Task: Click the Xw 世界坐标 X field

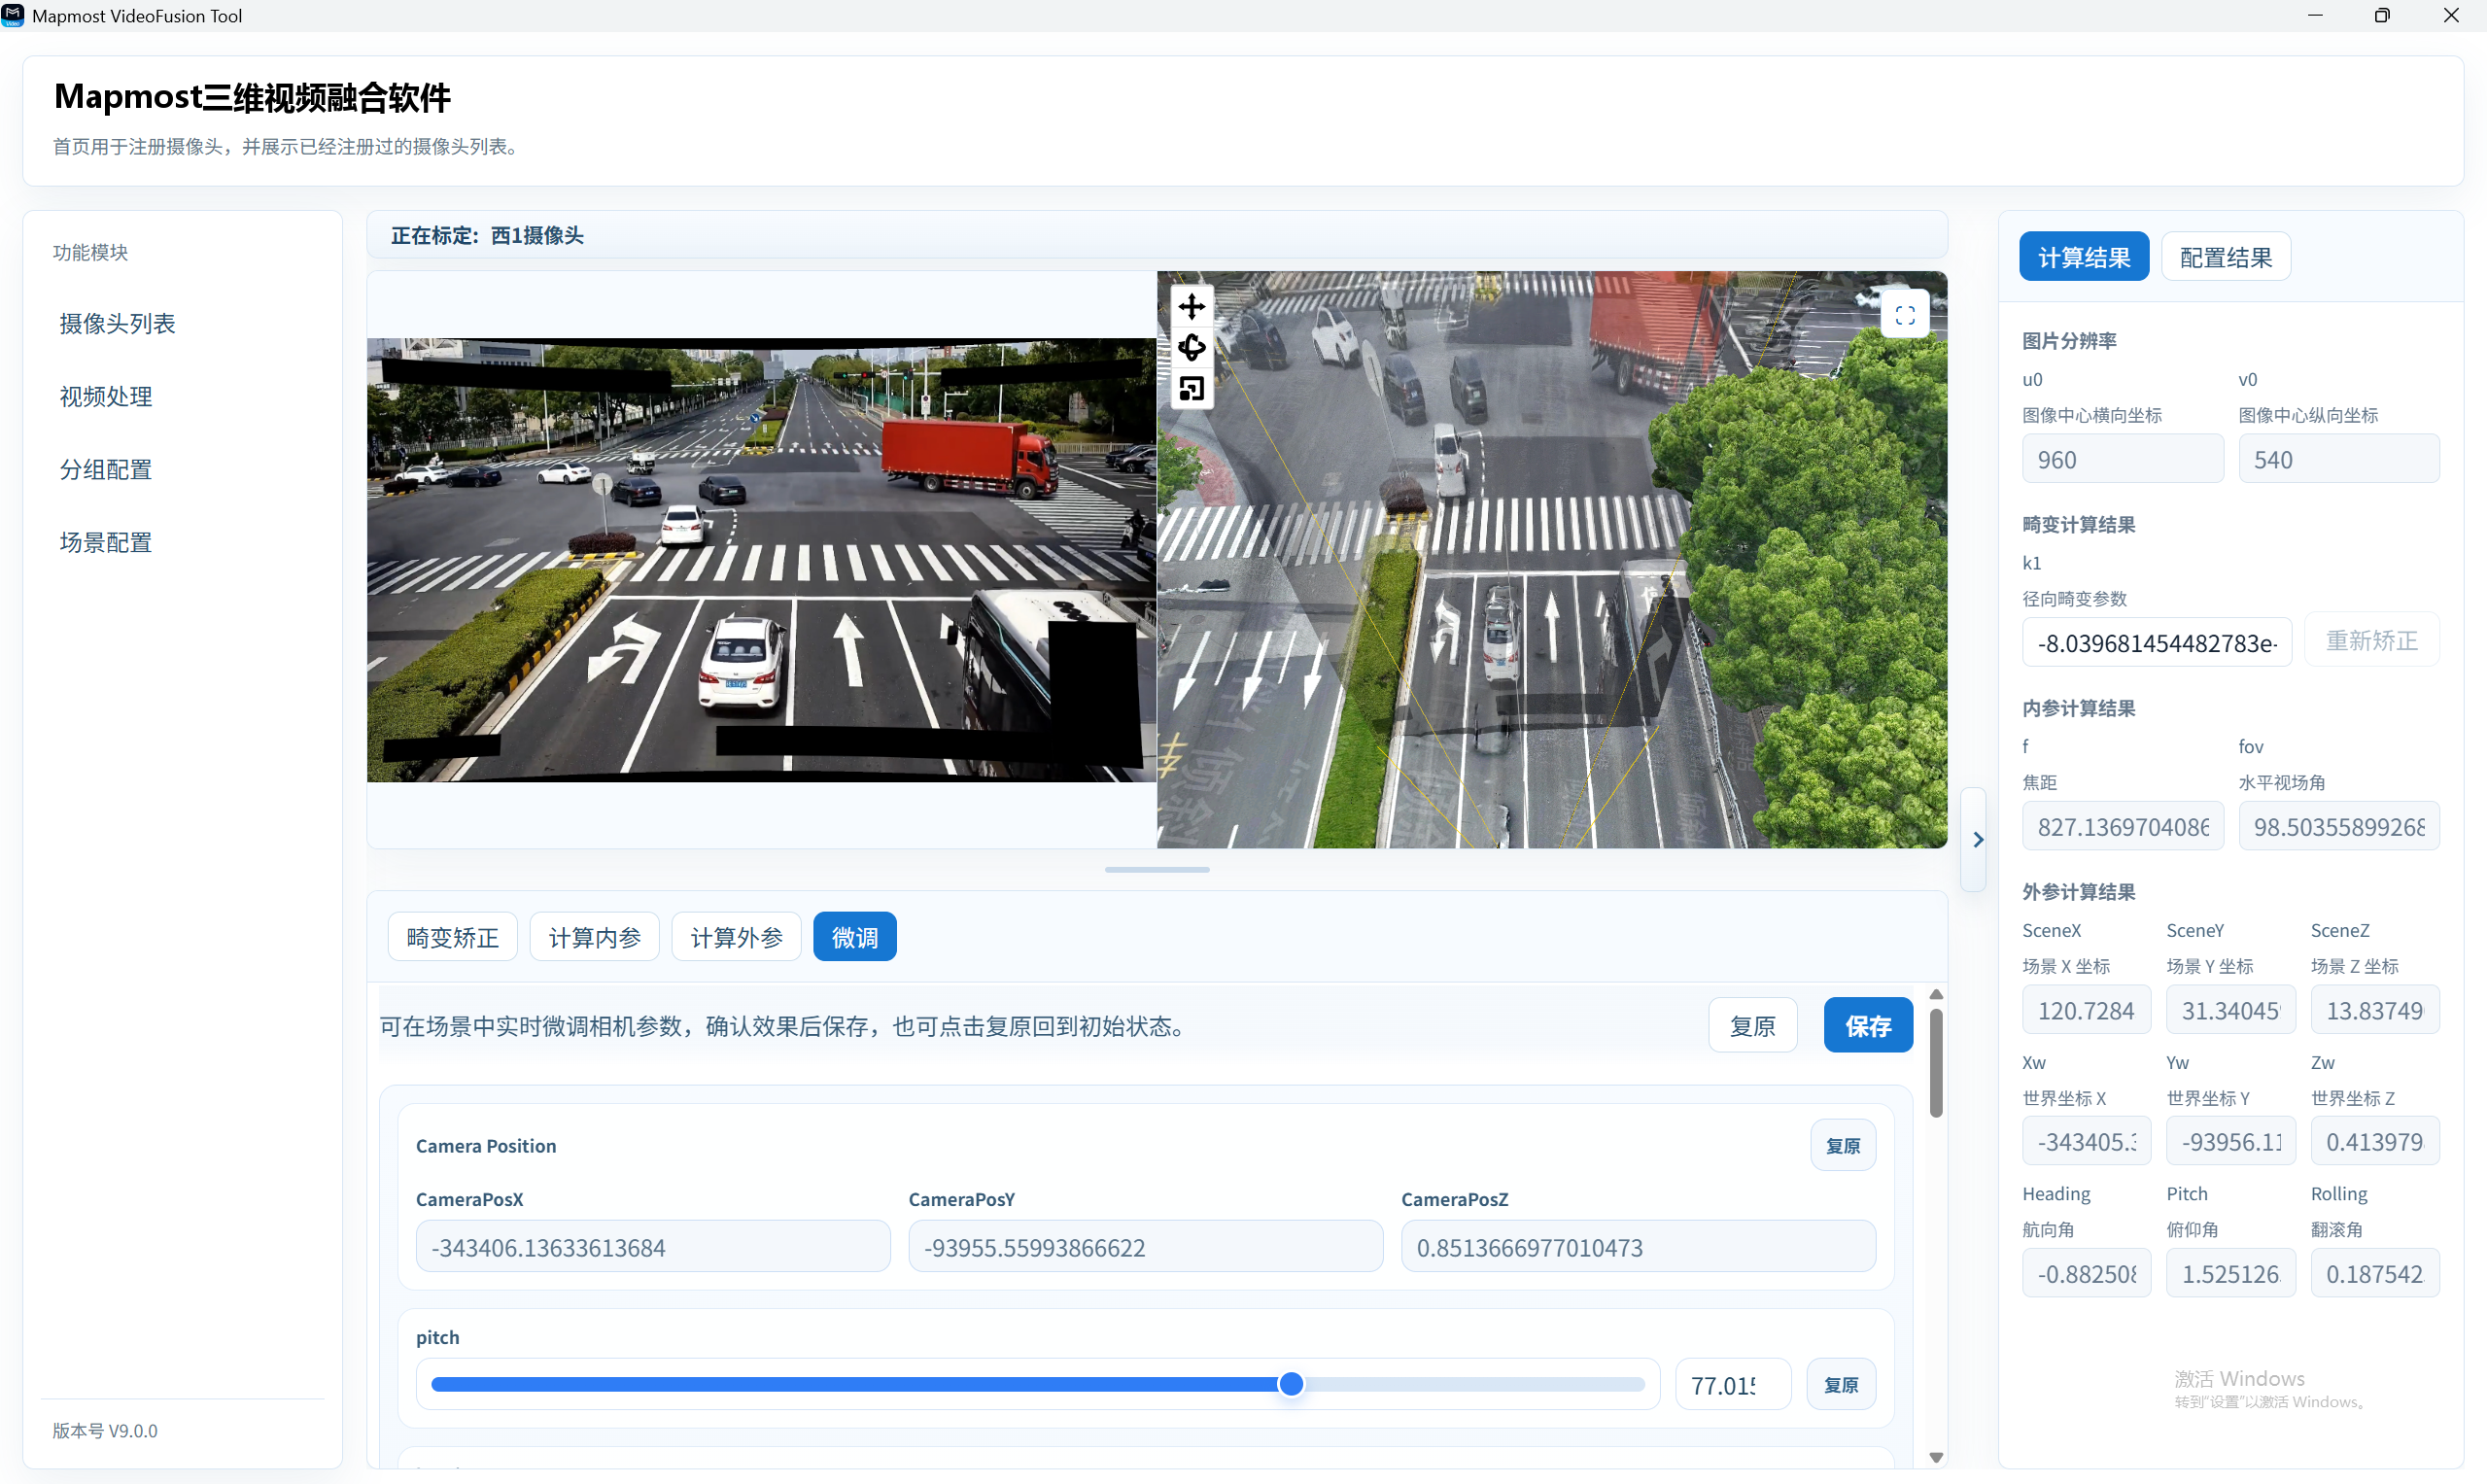Action: pyautogui.click(x=2087, y=1141)
